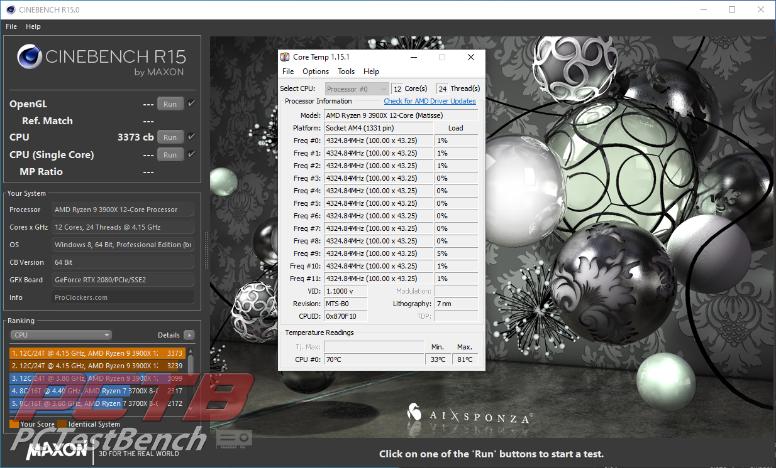
Task: Click the CPU score 3373 cb
Action: click(136, 137)
